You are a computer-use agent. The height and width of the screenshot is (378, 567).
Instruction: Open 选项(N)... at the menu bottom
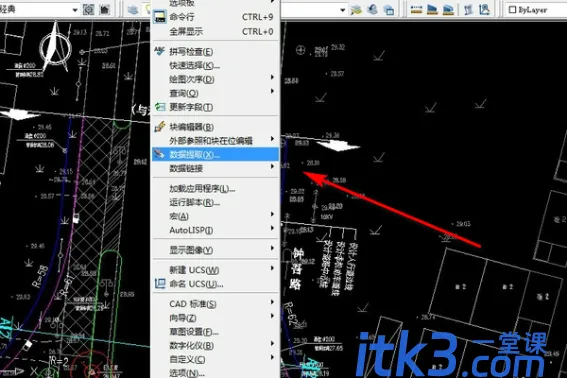(x=215, y=373)
